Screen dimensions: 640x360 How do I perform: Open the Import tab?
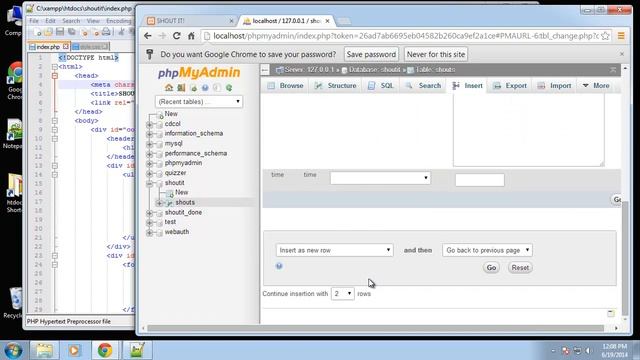554,86
